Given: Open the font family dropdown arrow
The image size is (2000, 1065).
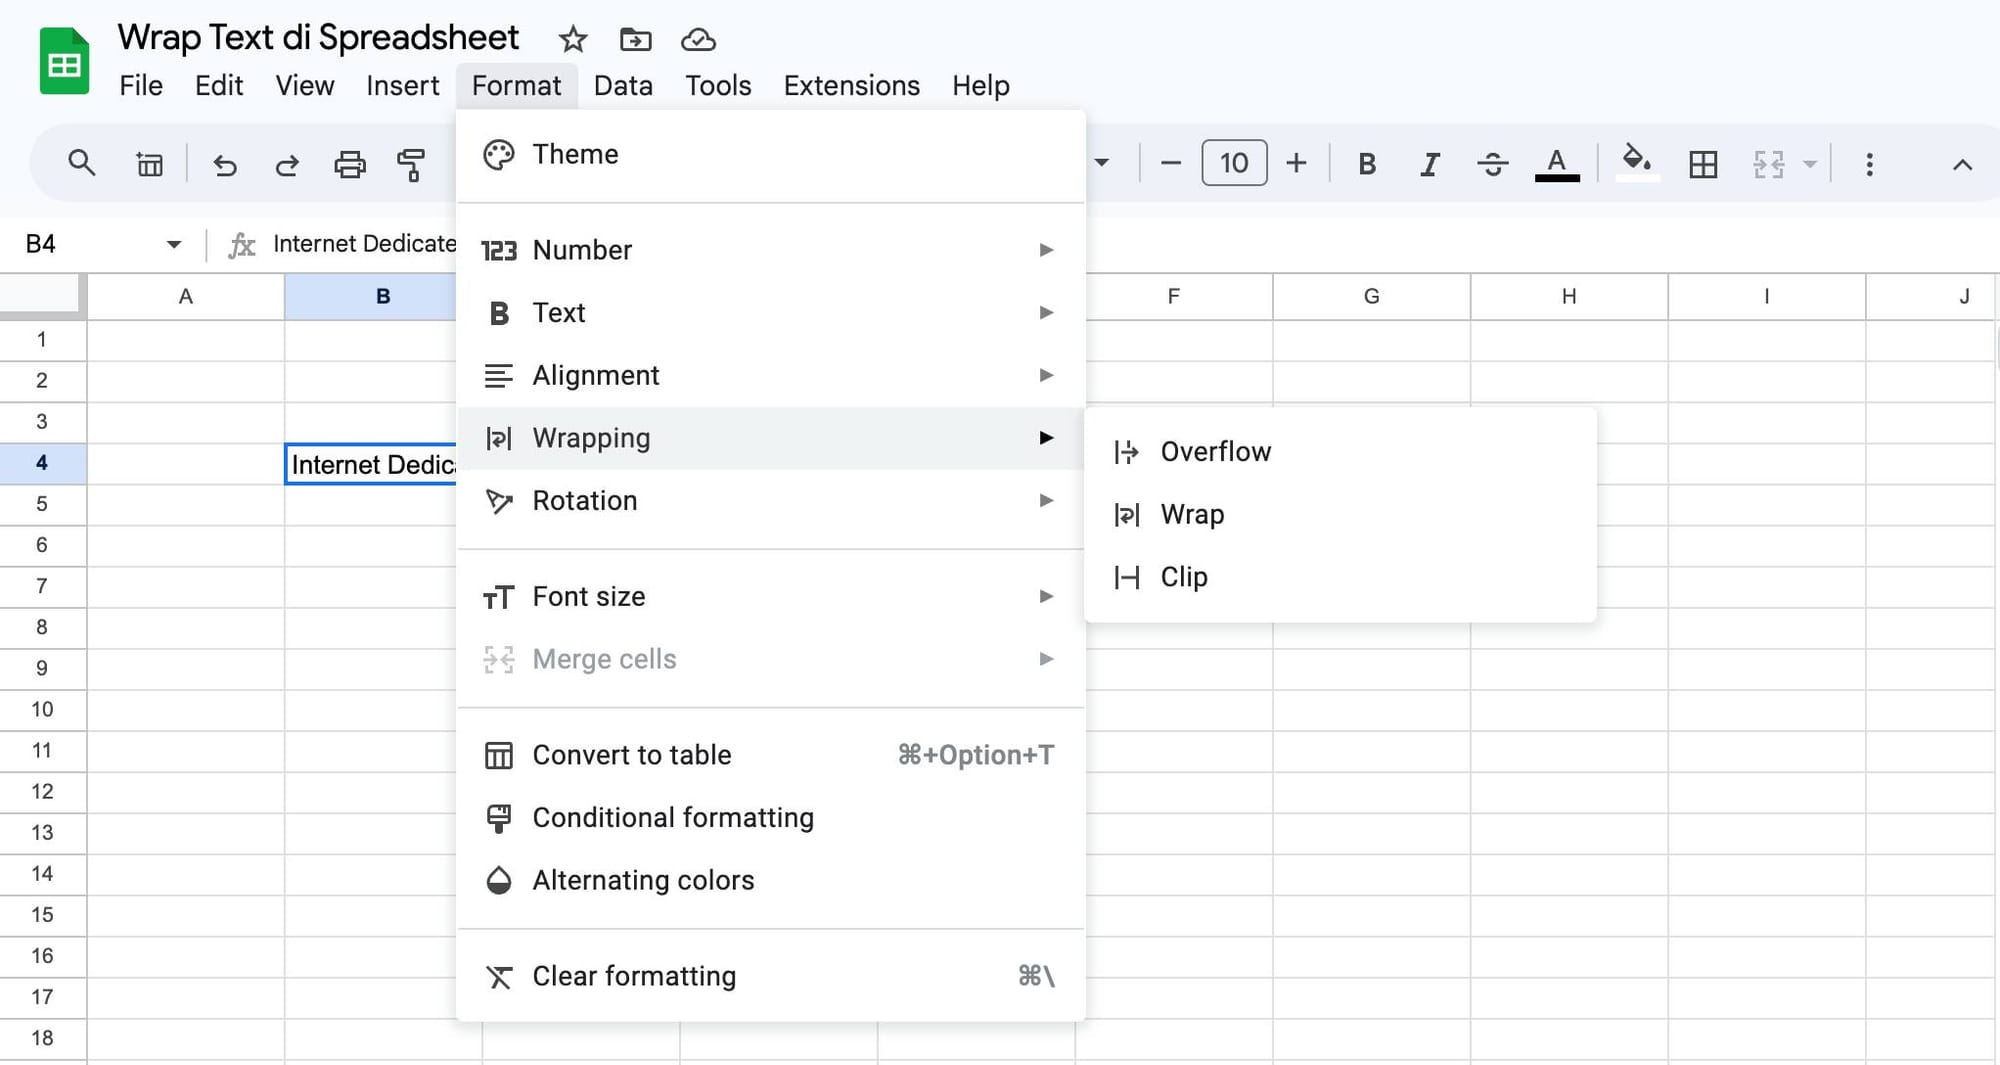Looking at the screenshot, I should click(x=1101, y=163).
